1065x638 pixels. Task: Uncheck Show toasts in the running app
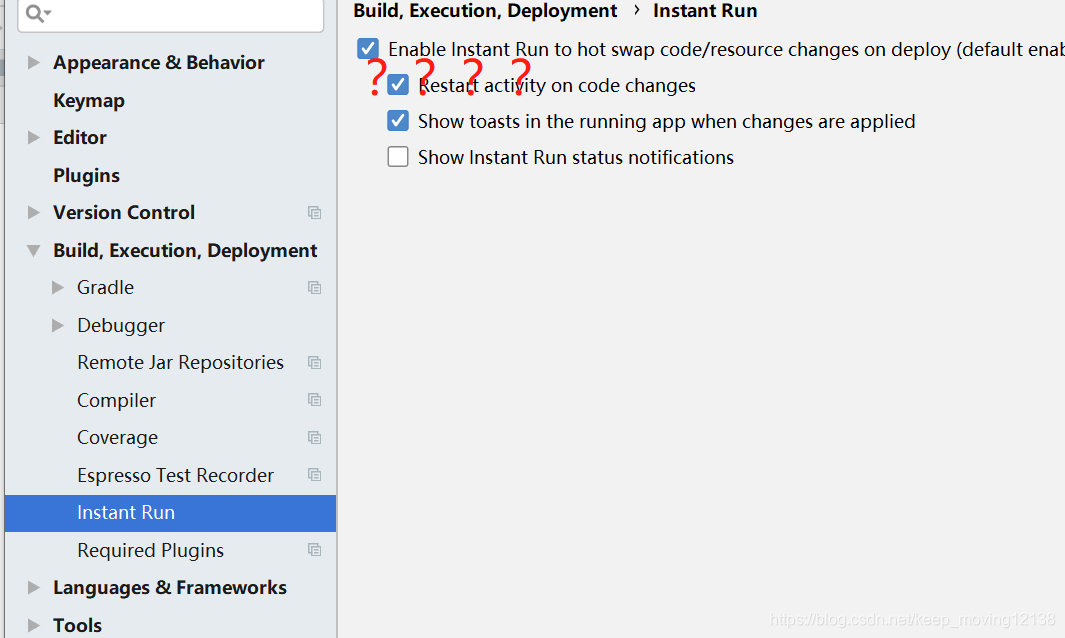coord(398,121)
